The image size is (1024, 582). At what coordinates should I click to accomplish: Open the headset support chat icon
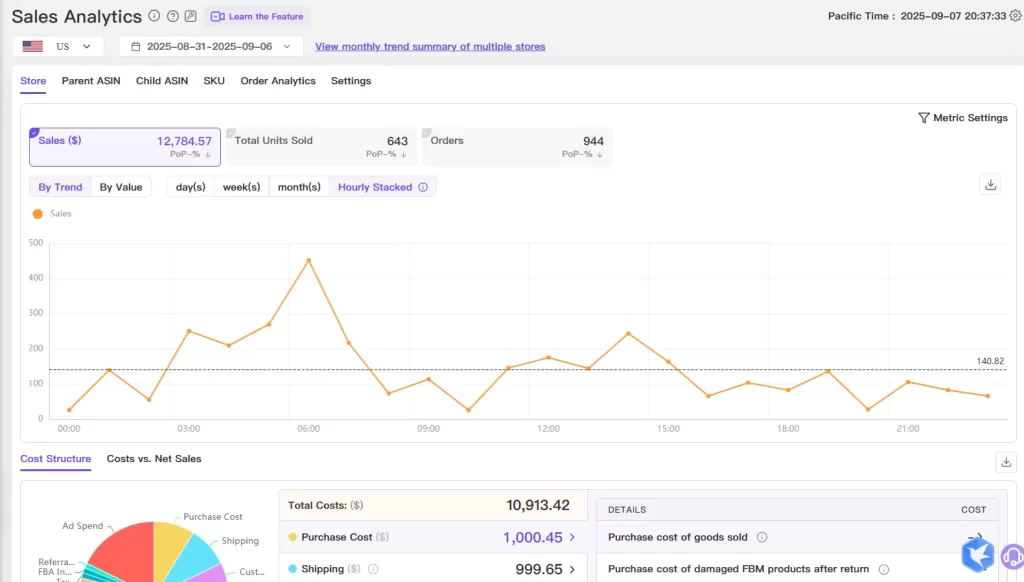(1013, 557)
